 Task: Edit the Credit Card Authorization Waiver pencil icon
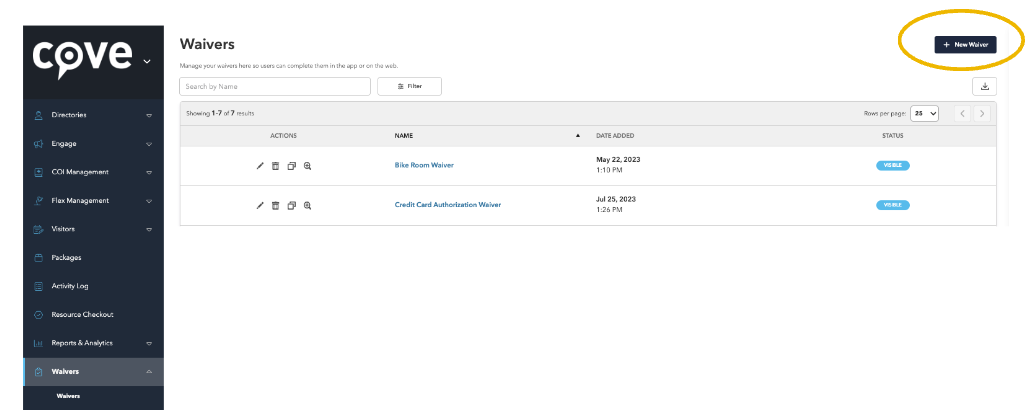pyautogui.click(x=260, y=206)
